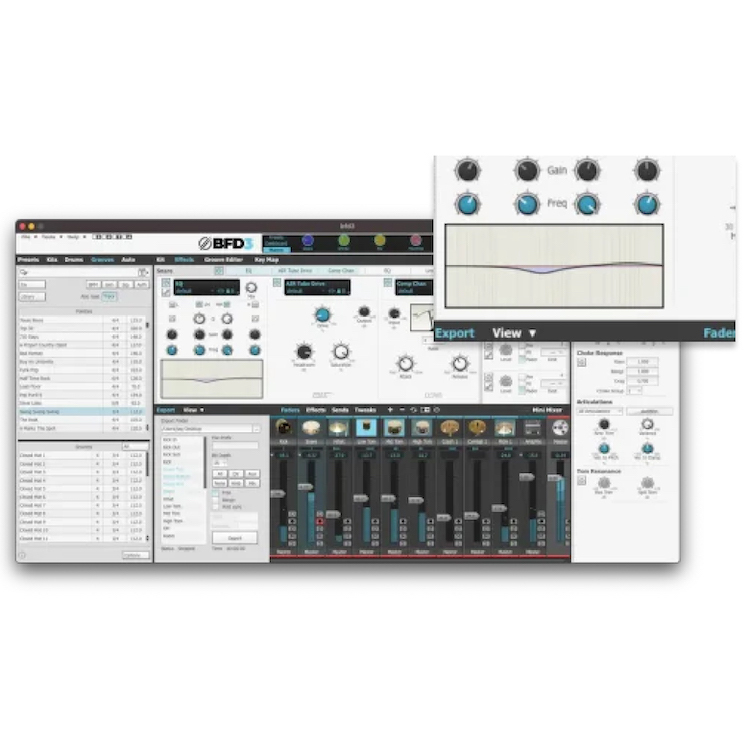Click the load-to-track icon at browser top right
The height and width of the screenshot is (750, 750).
click(143, 272)
